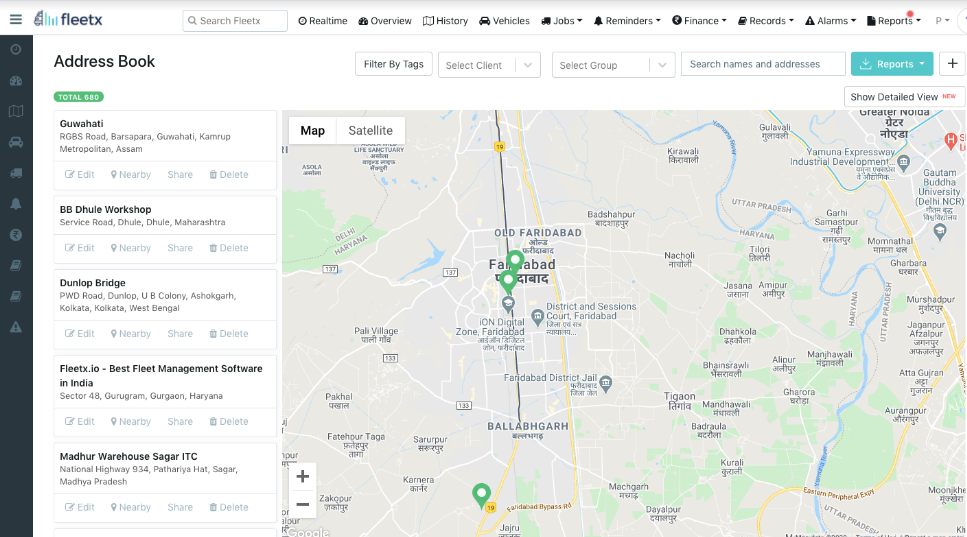Image resolution: width=967 pixels, height=537 pixels.
Task: Click the Faridabad District Jail marker
Action: 606,383
